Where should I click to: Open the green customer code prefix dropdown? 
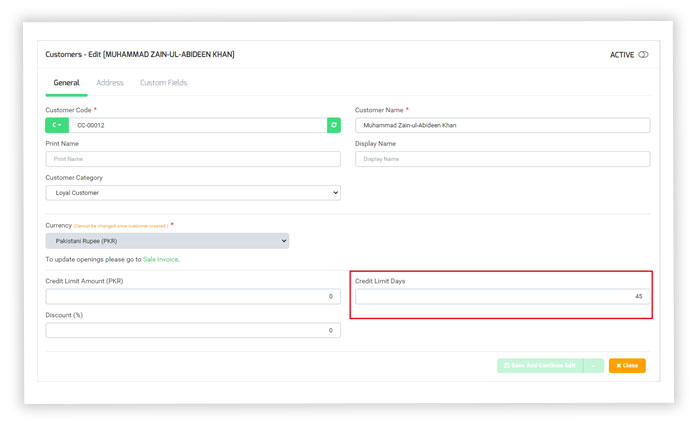click(57, 125)
